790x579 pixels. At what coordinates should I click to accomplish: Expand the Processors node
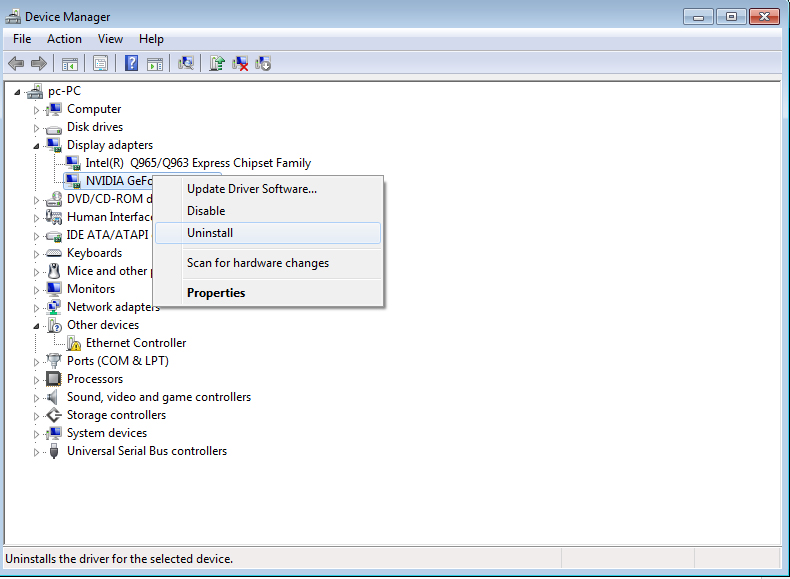pos(36,380)
